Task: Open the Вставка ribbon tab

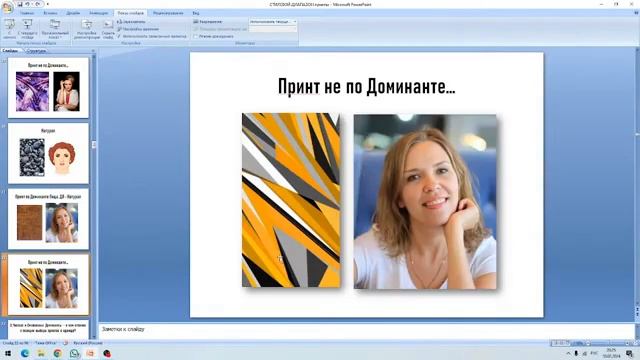Action: (50, 13)
